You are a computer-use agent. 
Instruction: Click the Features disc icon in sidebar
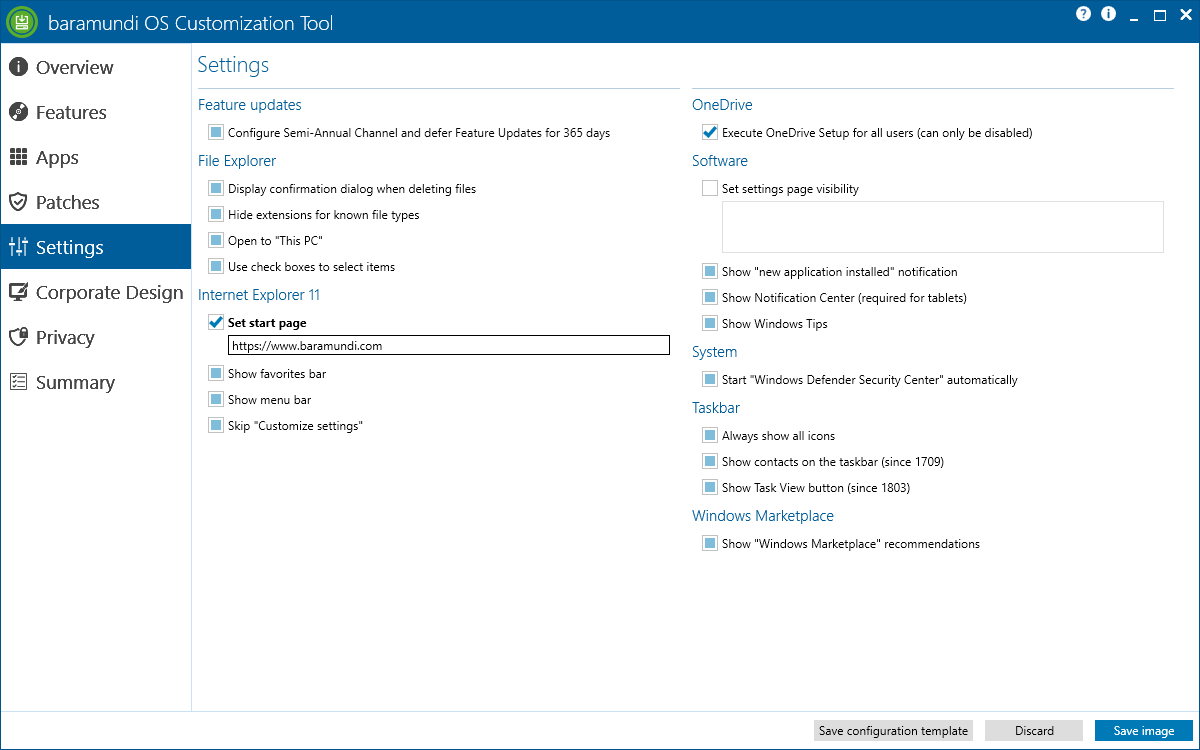18,112
